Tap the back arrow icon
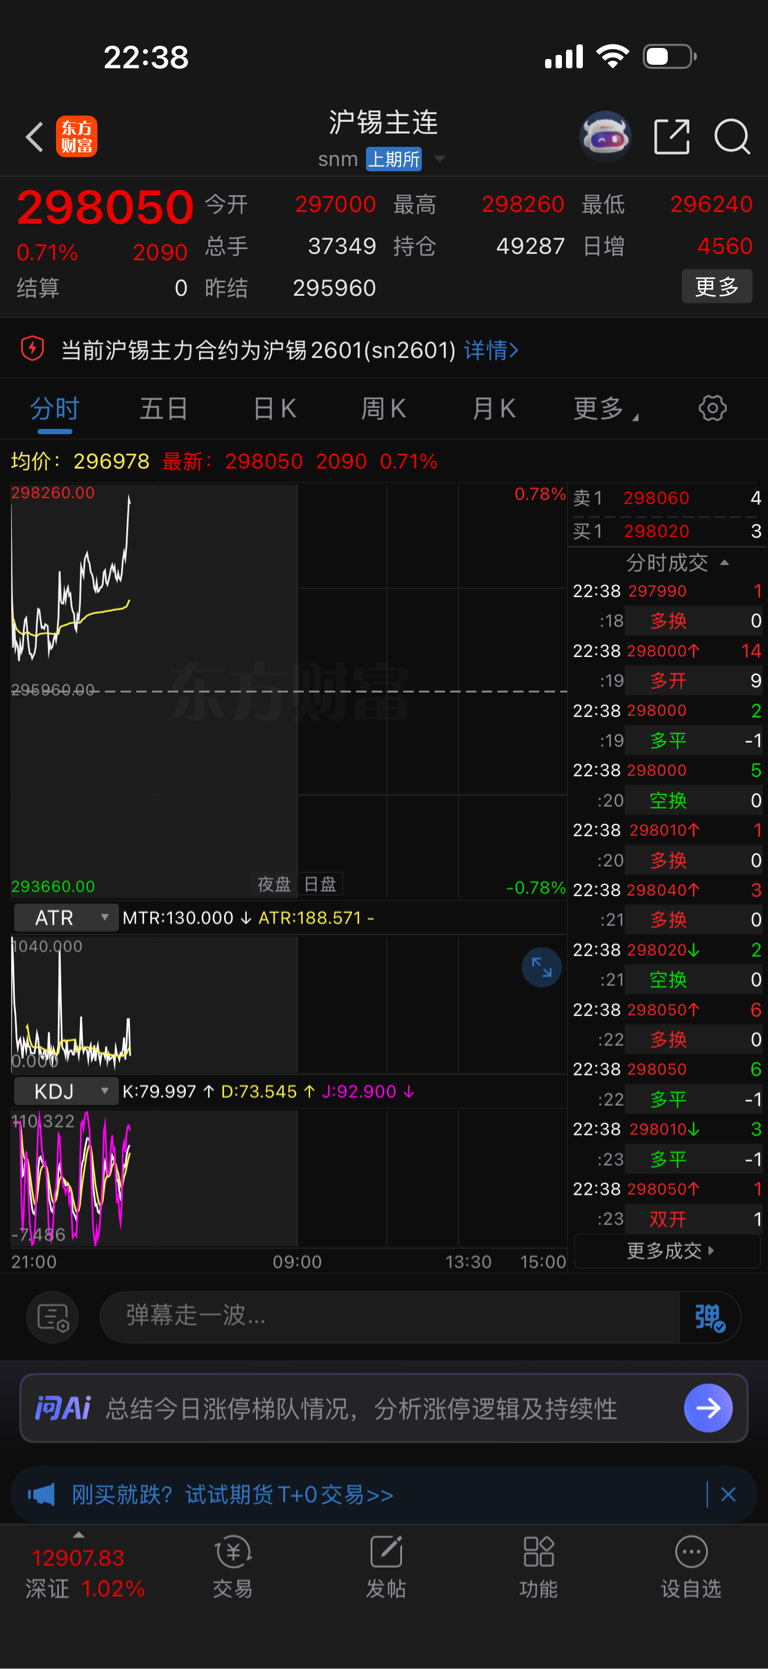Image resolution: width=768 pixels, height=1669 pixels. point(34,136)
